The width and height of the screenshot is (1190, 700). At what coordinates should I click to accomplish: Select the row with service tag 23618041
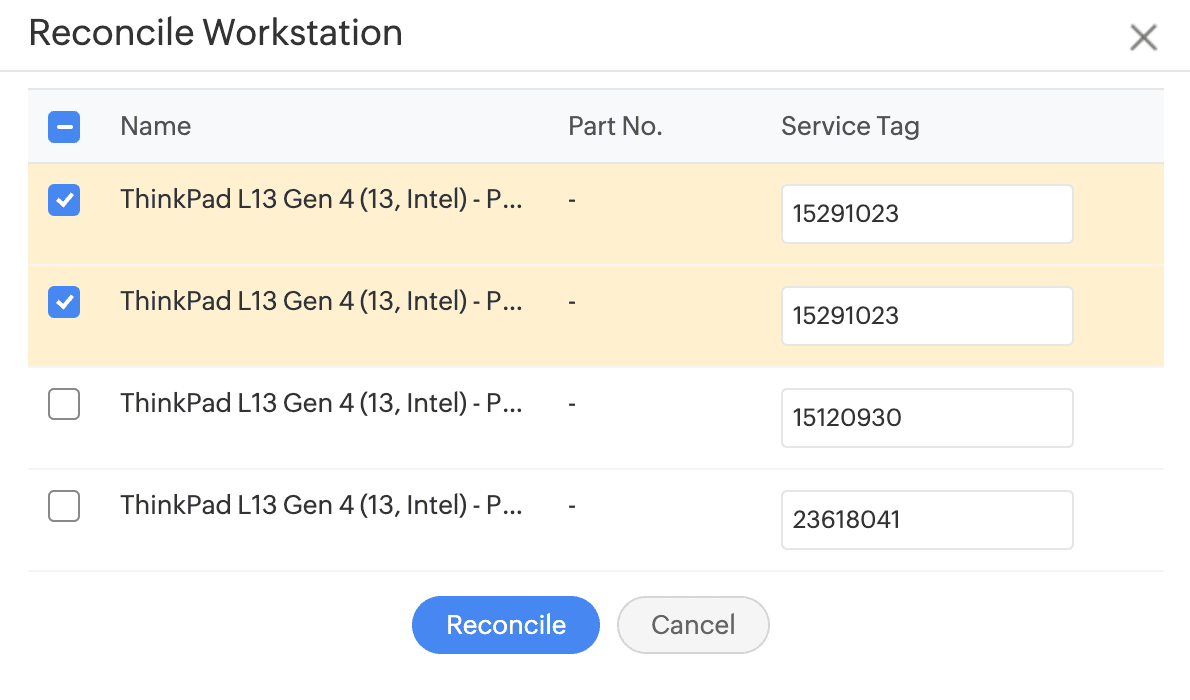(64, 506)
